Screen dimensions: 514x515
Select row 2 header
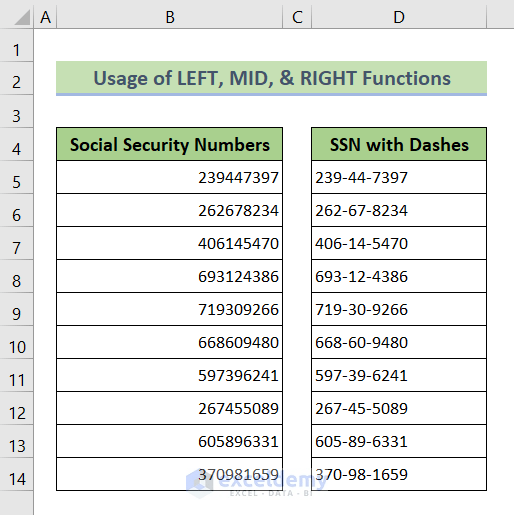[17, 78]
